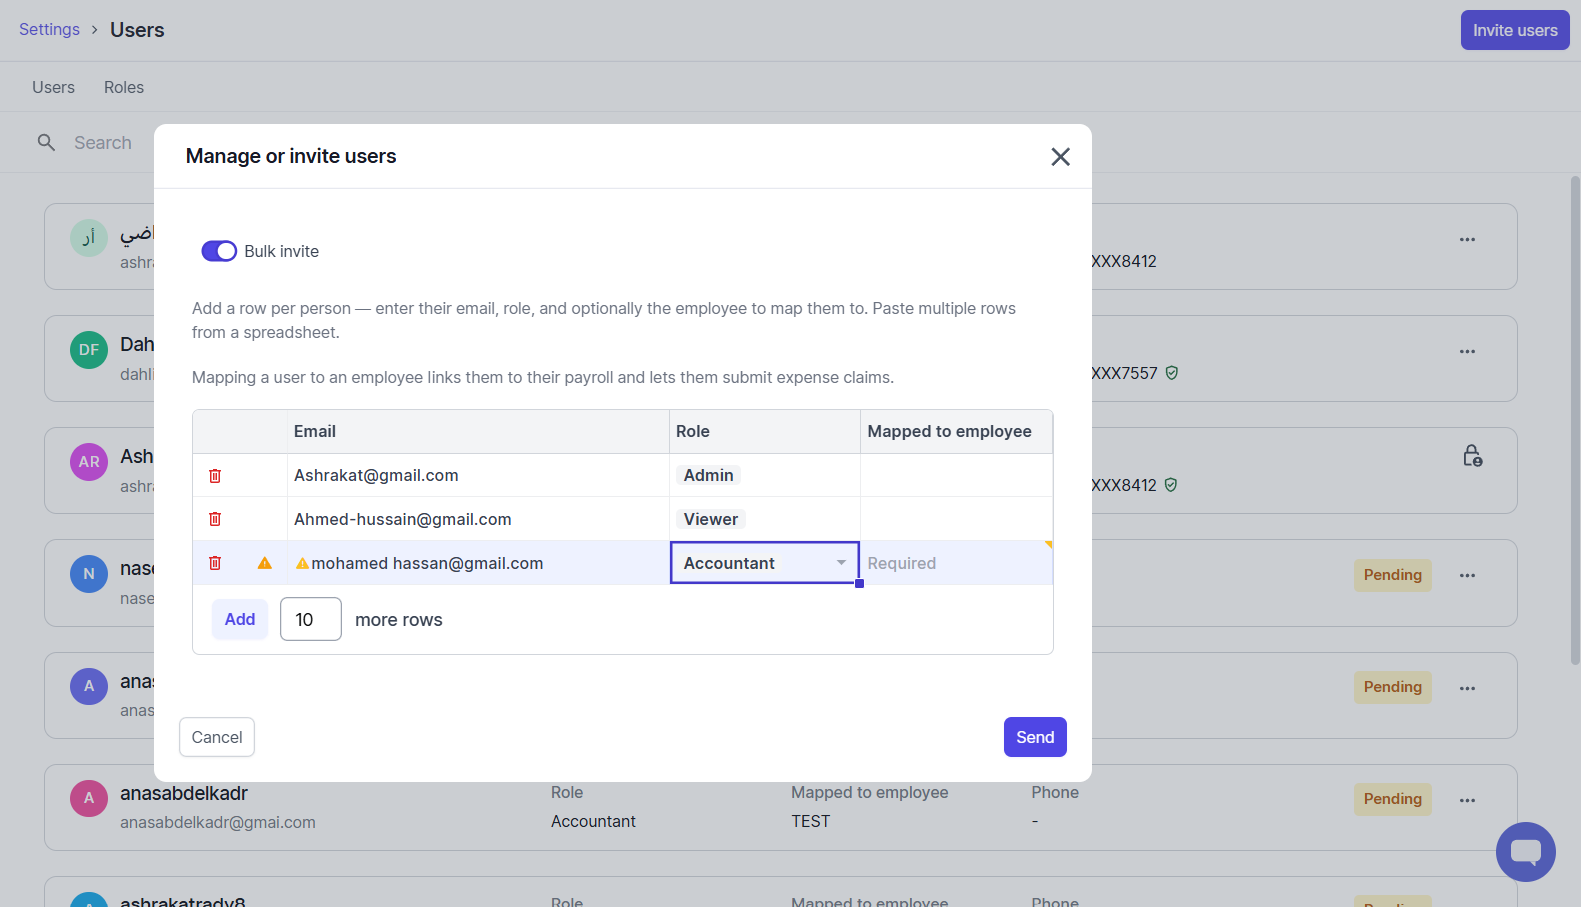Open more options for the first user card
The image size is (1581, 907).
(x=1467, y=240)
